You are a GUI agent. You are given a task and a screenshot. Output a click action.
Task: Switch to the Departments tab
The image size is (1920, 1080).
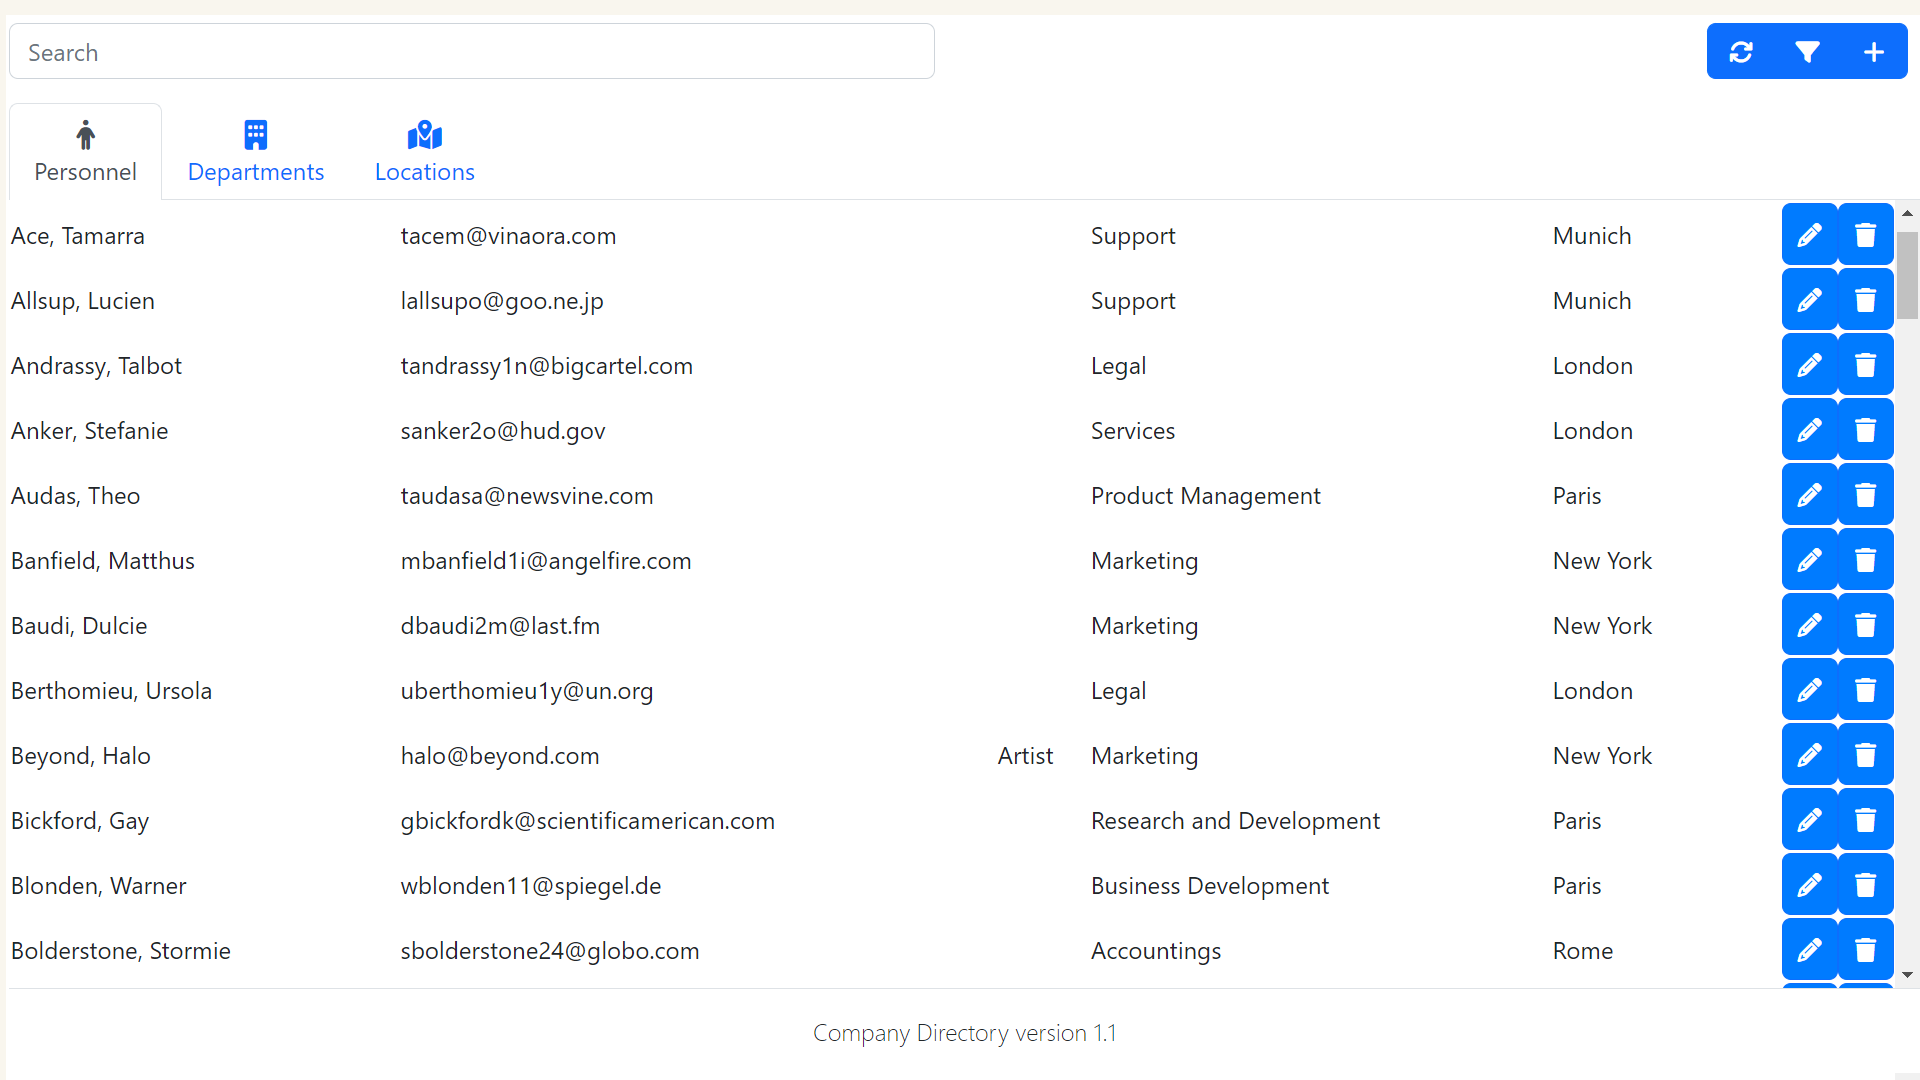click(x=256, y=151)
